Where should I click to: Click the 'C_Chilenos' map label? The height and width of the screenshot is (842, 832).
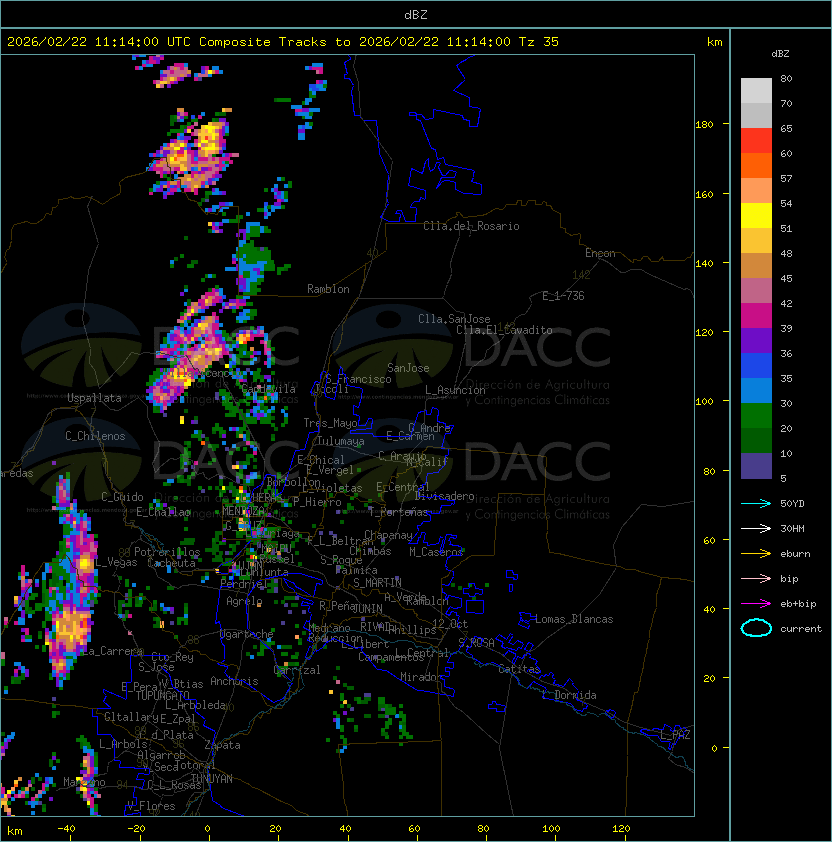coord(95,436)
